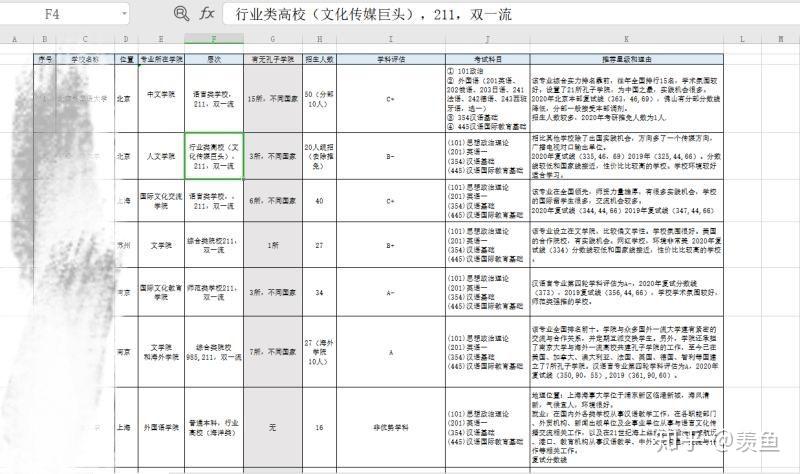Select column D header
The image size is (800, 474).
(126, 39)
